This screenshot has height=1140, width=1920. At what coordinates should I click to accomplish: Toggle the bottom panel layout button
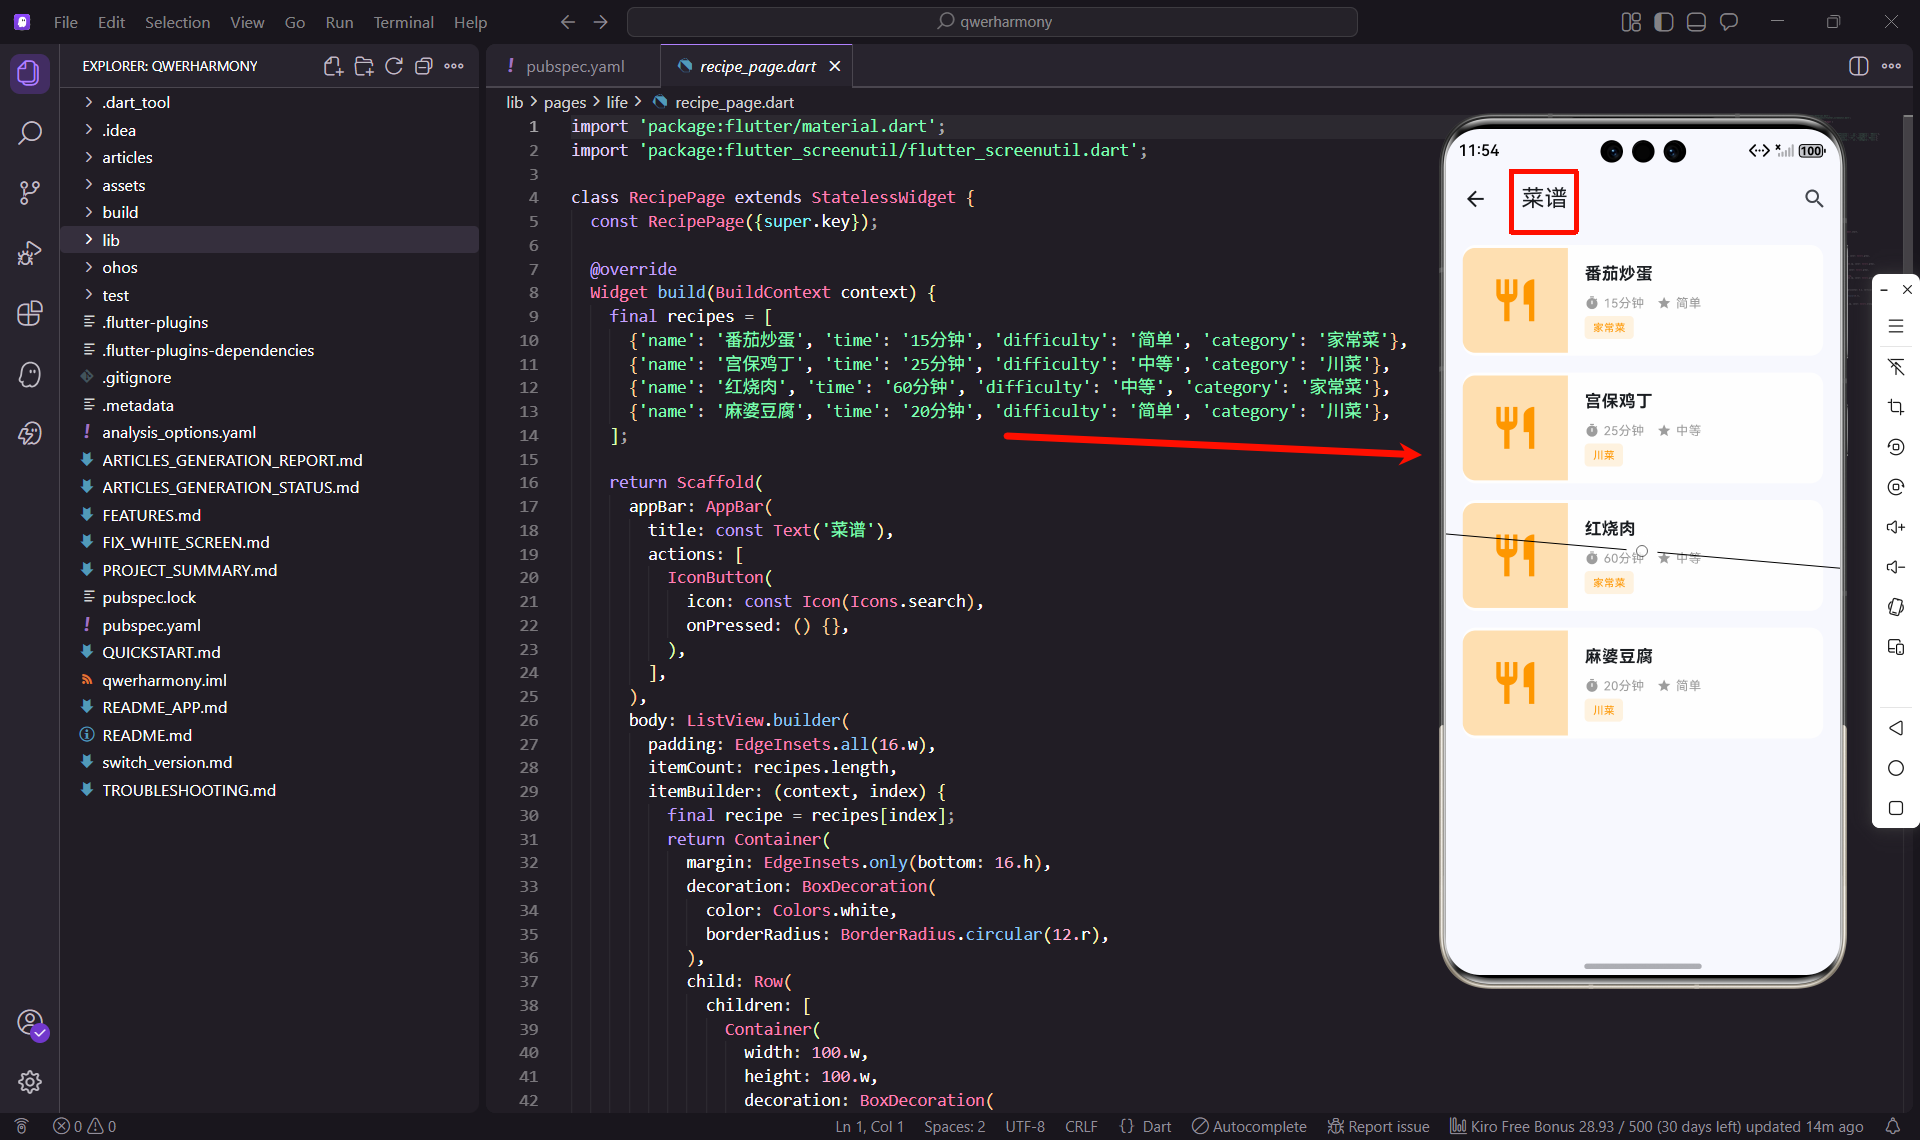click(1696, 22)
